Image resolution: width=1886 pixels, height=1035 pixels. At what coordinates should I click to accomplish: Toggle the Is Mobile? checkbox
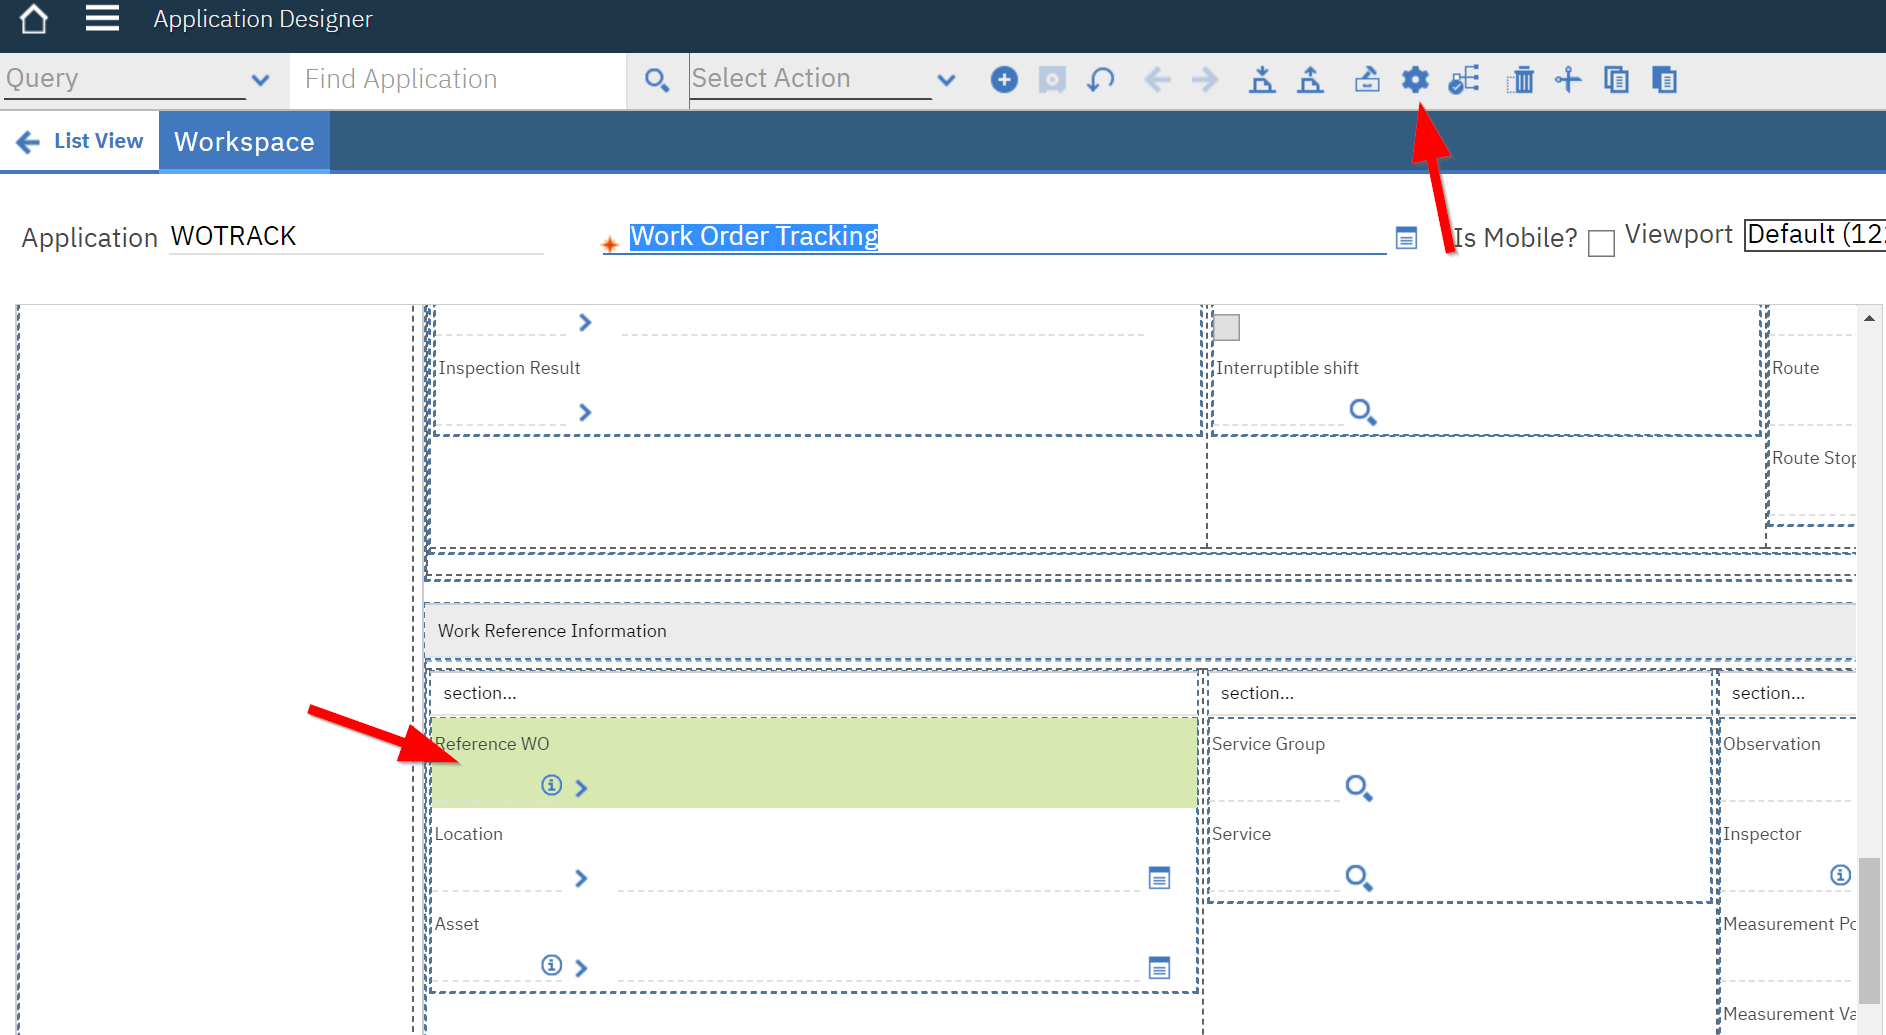point(1601,243)
